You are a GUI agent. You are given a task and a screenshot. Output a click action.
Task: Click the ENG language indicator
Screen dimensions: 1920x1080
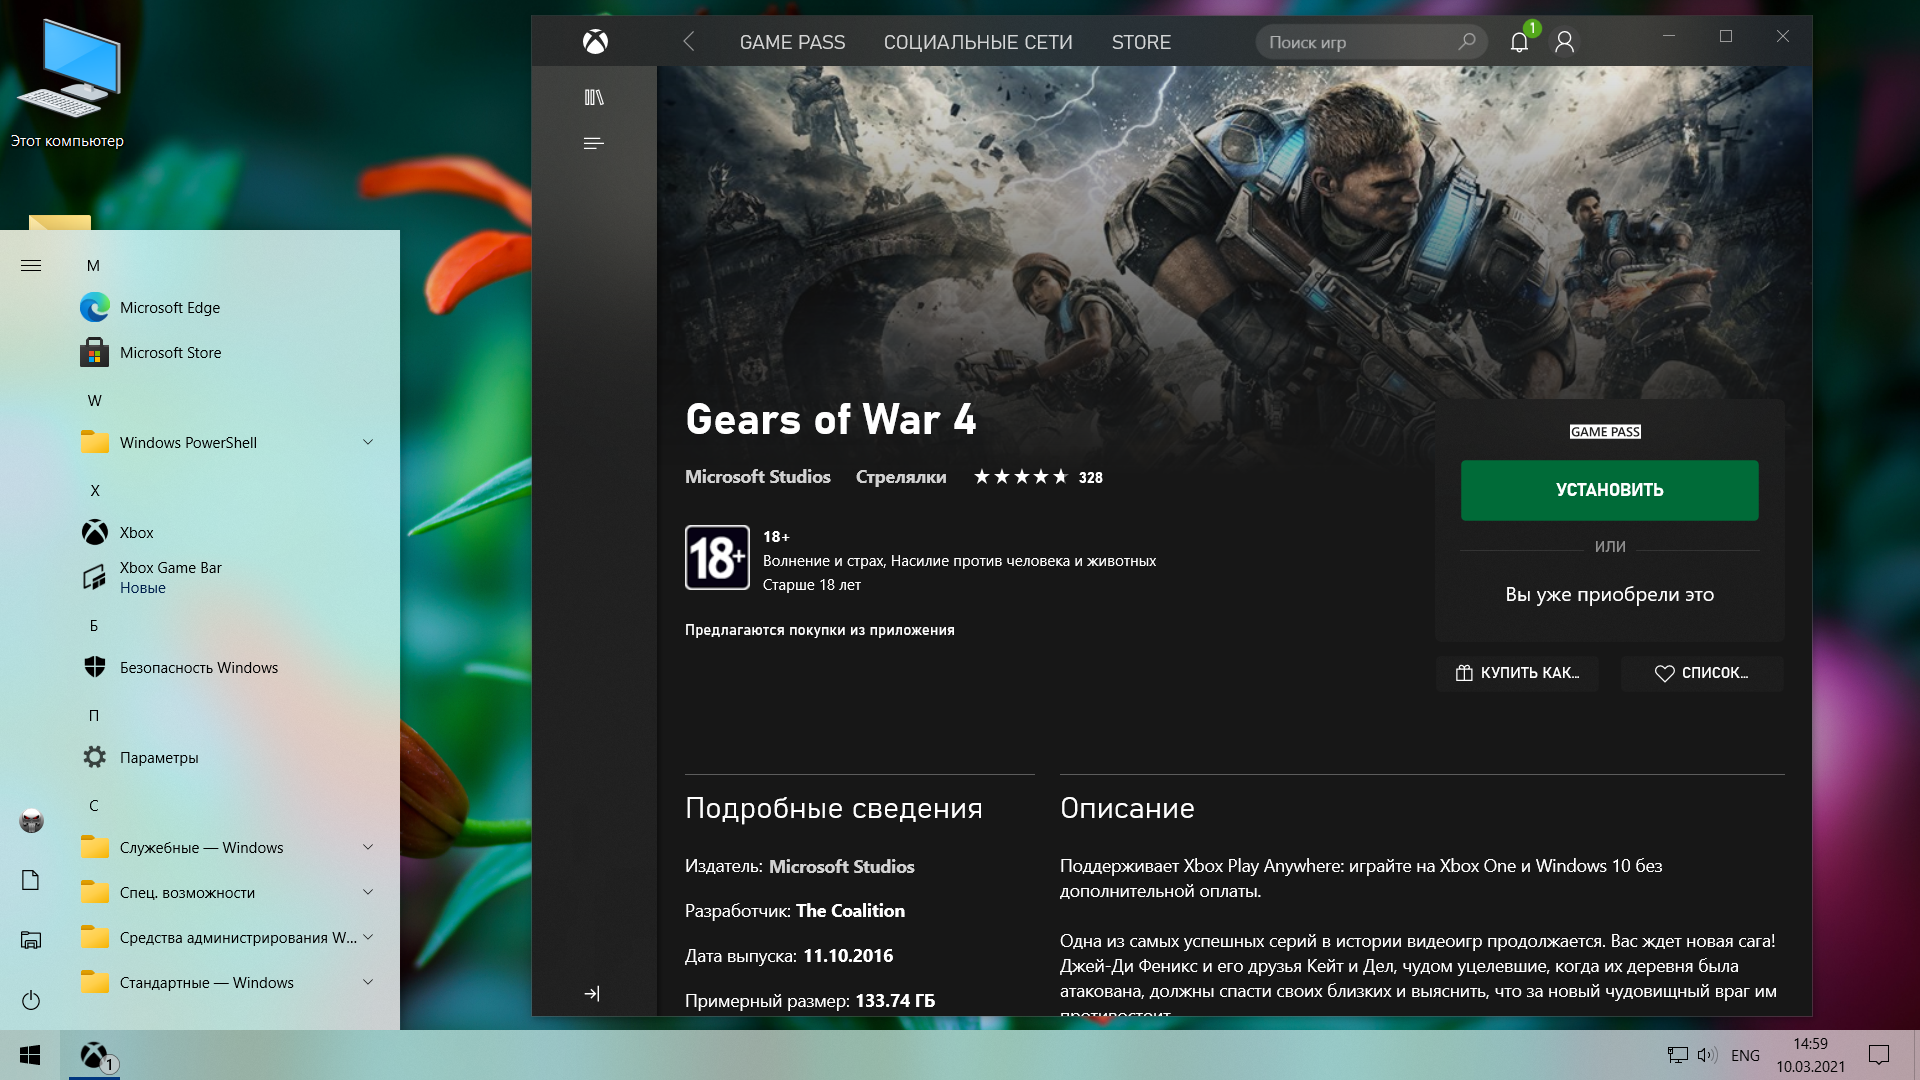1745,1055
